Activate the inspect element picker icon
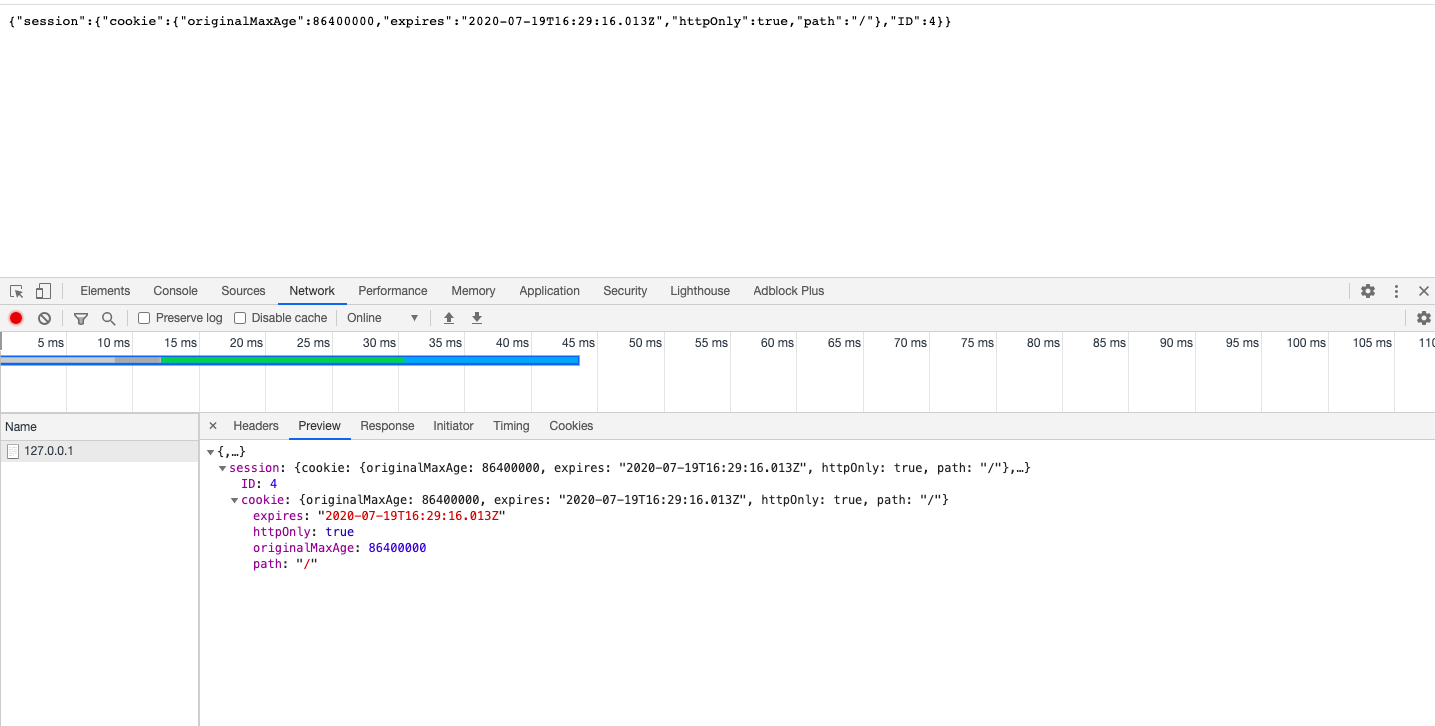1435x726 pixels. point(17,291)
